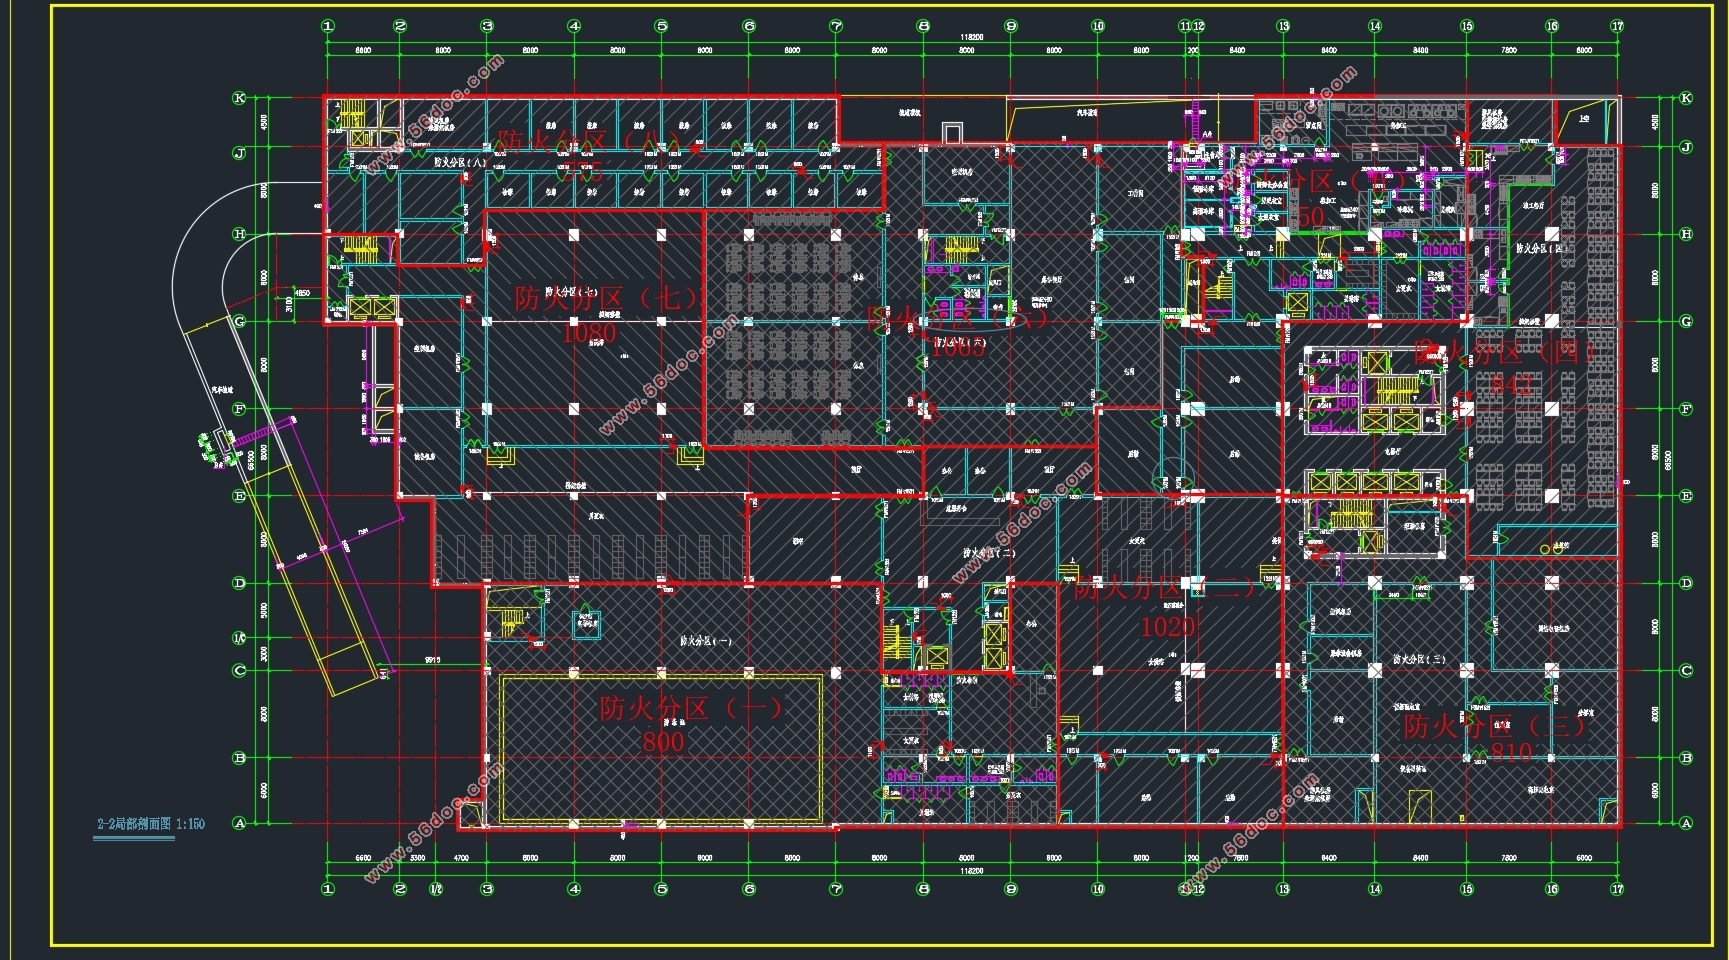
Task: Click red label 防火分区（六）1005
Action: click(957, 331)
